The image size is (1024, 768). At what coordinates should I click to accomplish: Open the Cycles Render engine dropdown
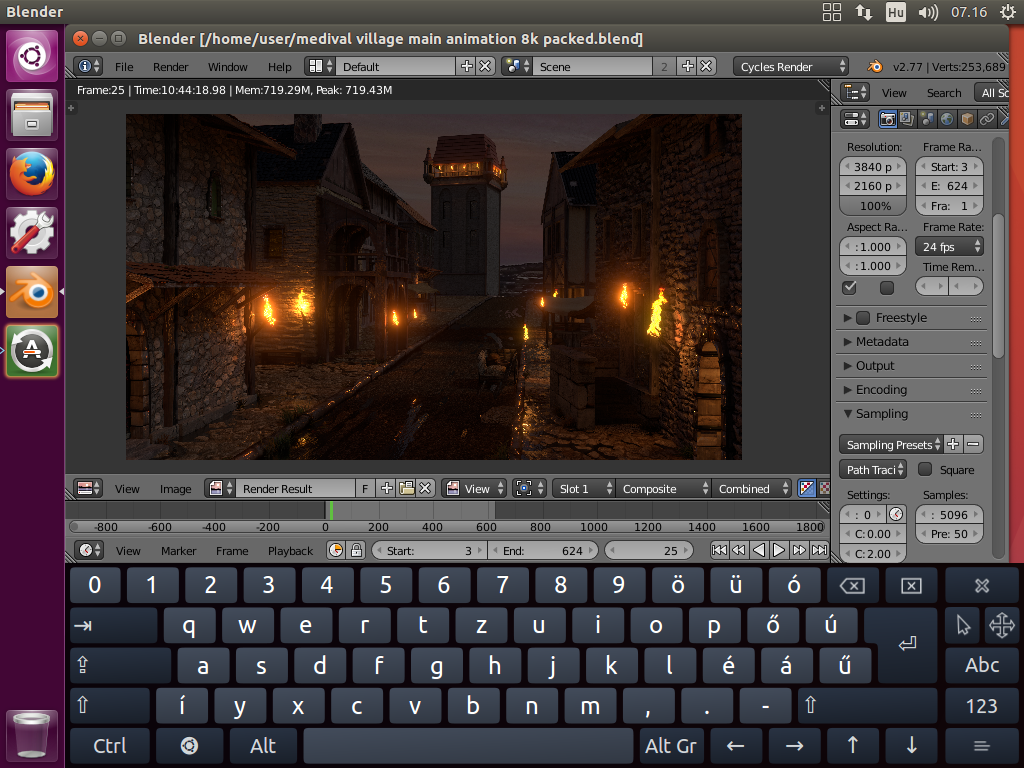791,67
